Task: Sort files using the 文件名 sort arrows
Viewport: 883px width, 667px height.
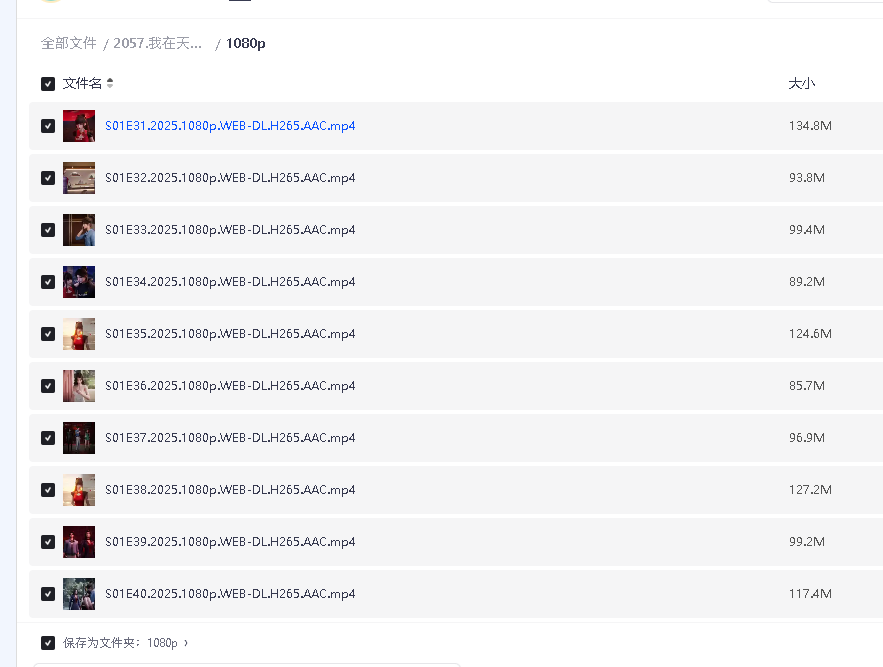Action: [x=110, y=84]
